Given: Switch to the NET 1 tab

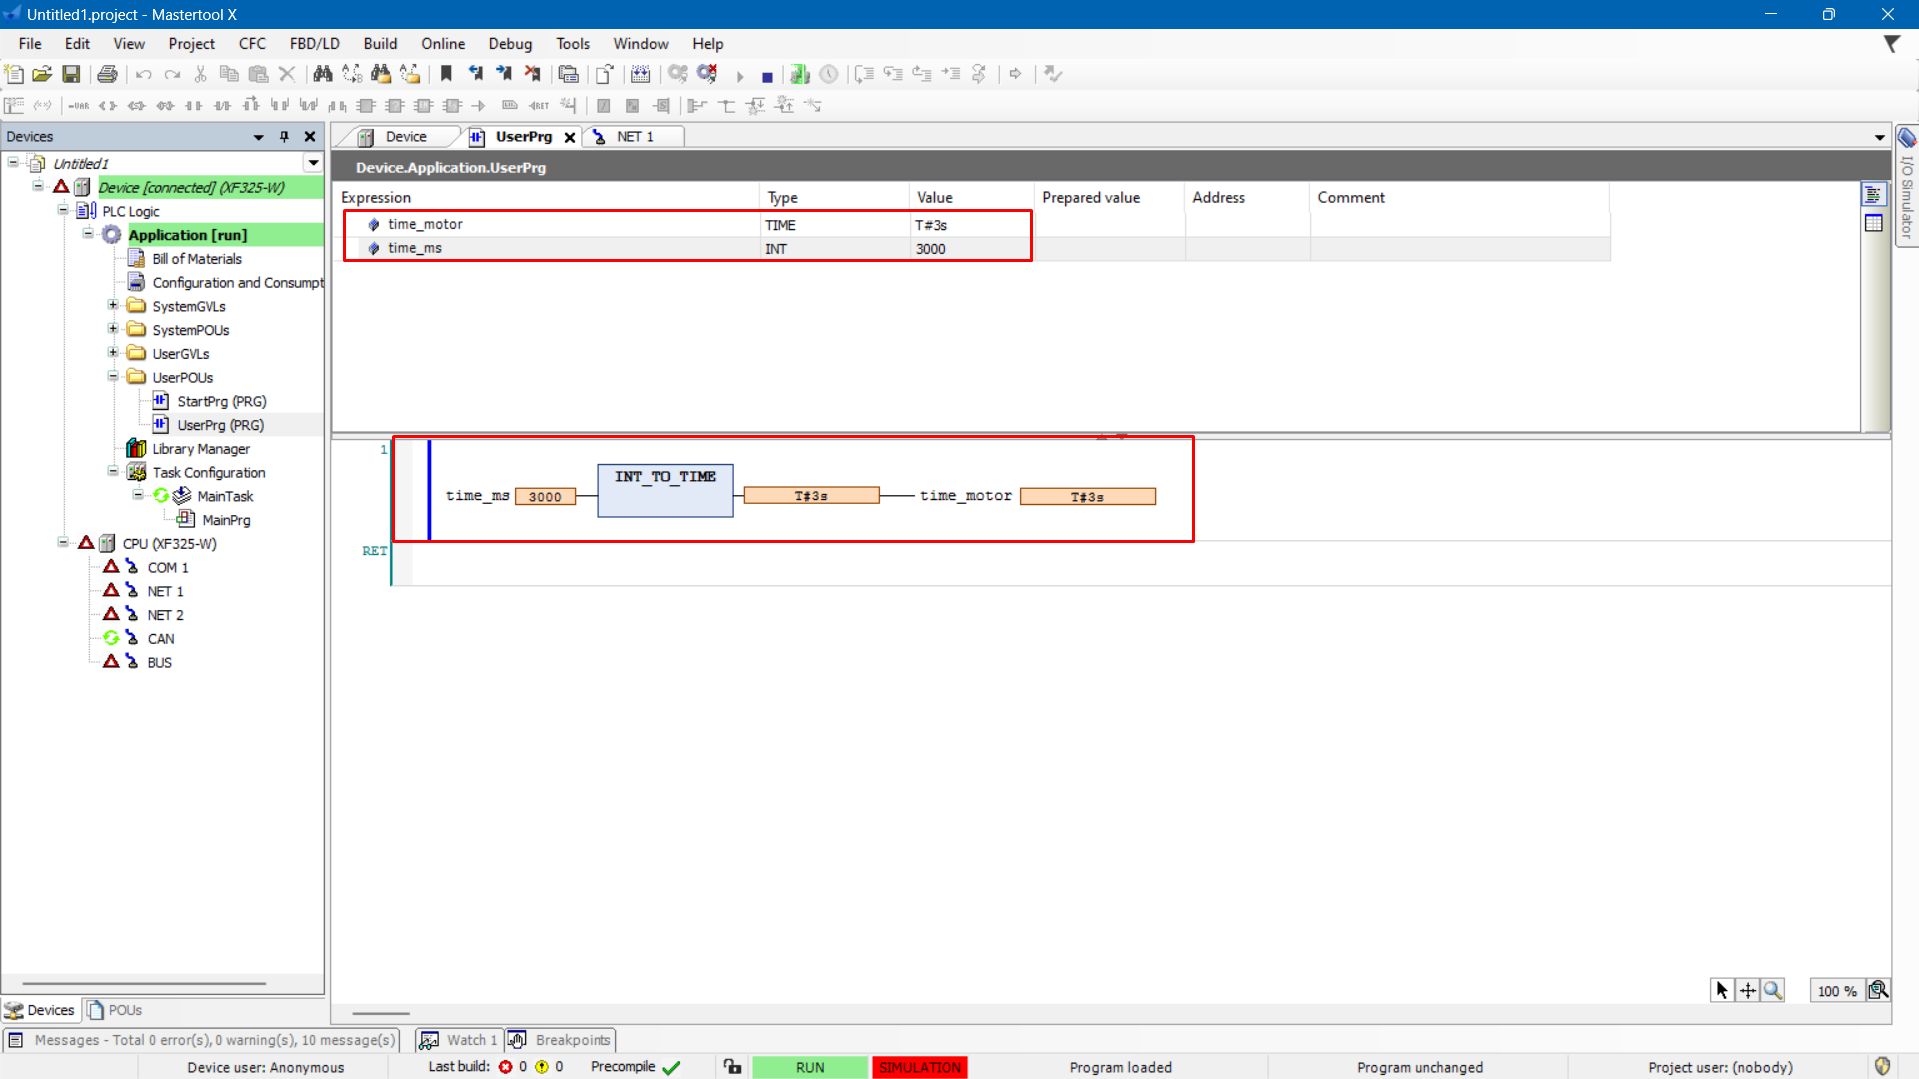Looking at the screenshot, I should click(634, 137).
